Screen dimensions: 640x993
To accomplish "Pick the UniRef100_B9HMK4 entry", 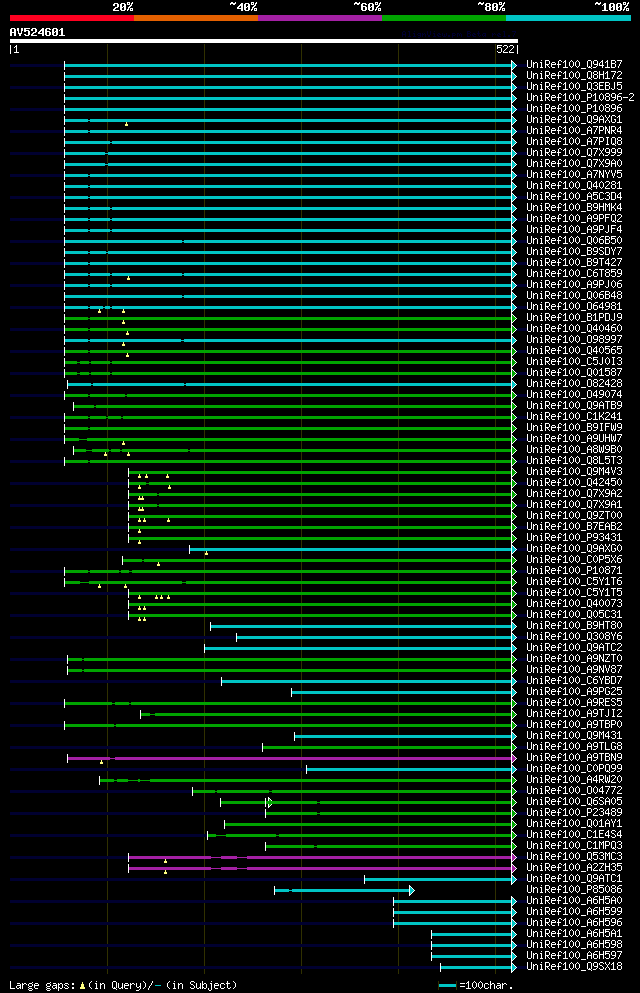I will click(574, 208).
